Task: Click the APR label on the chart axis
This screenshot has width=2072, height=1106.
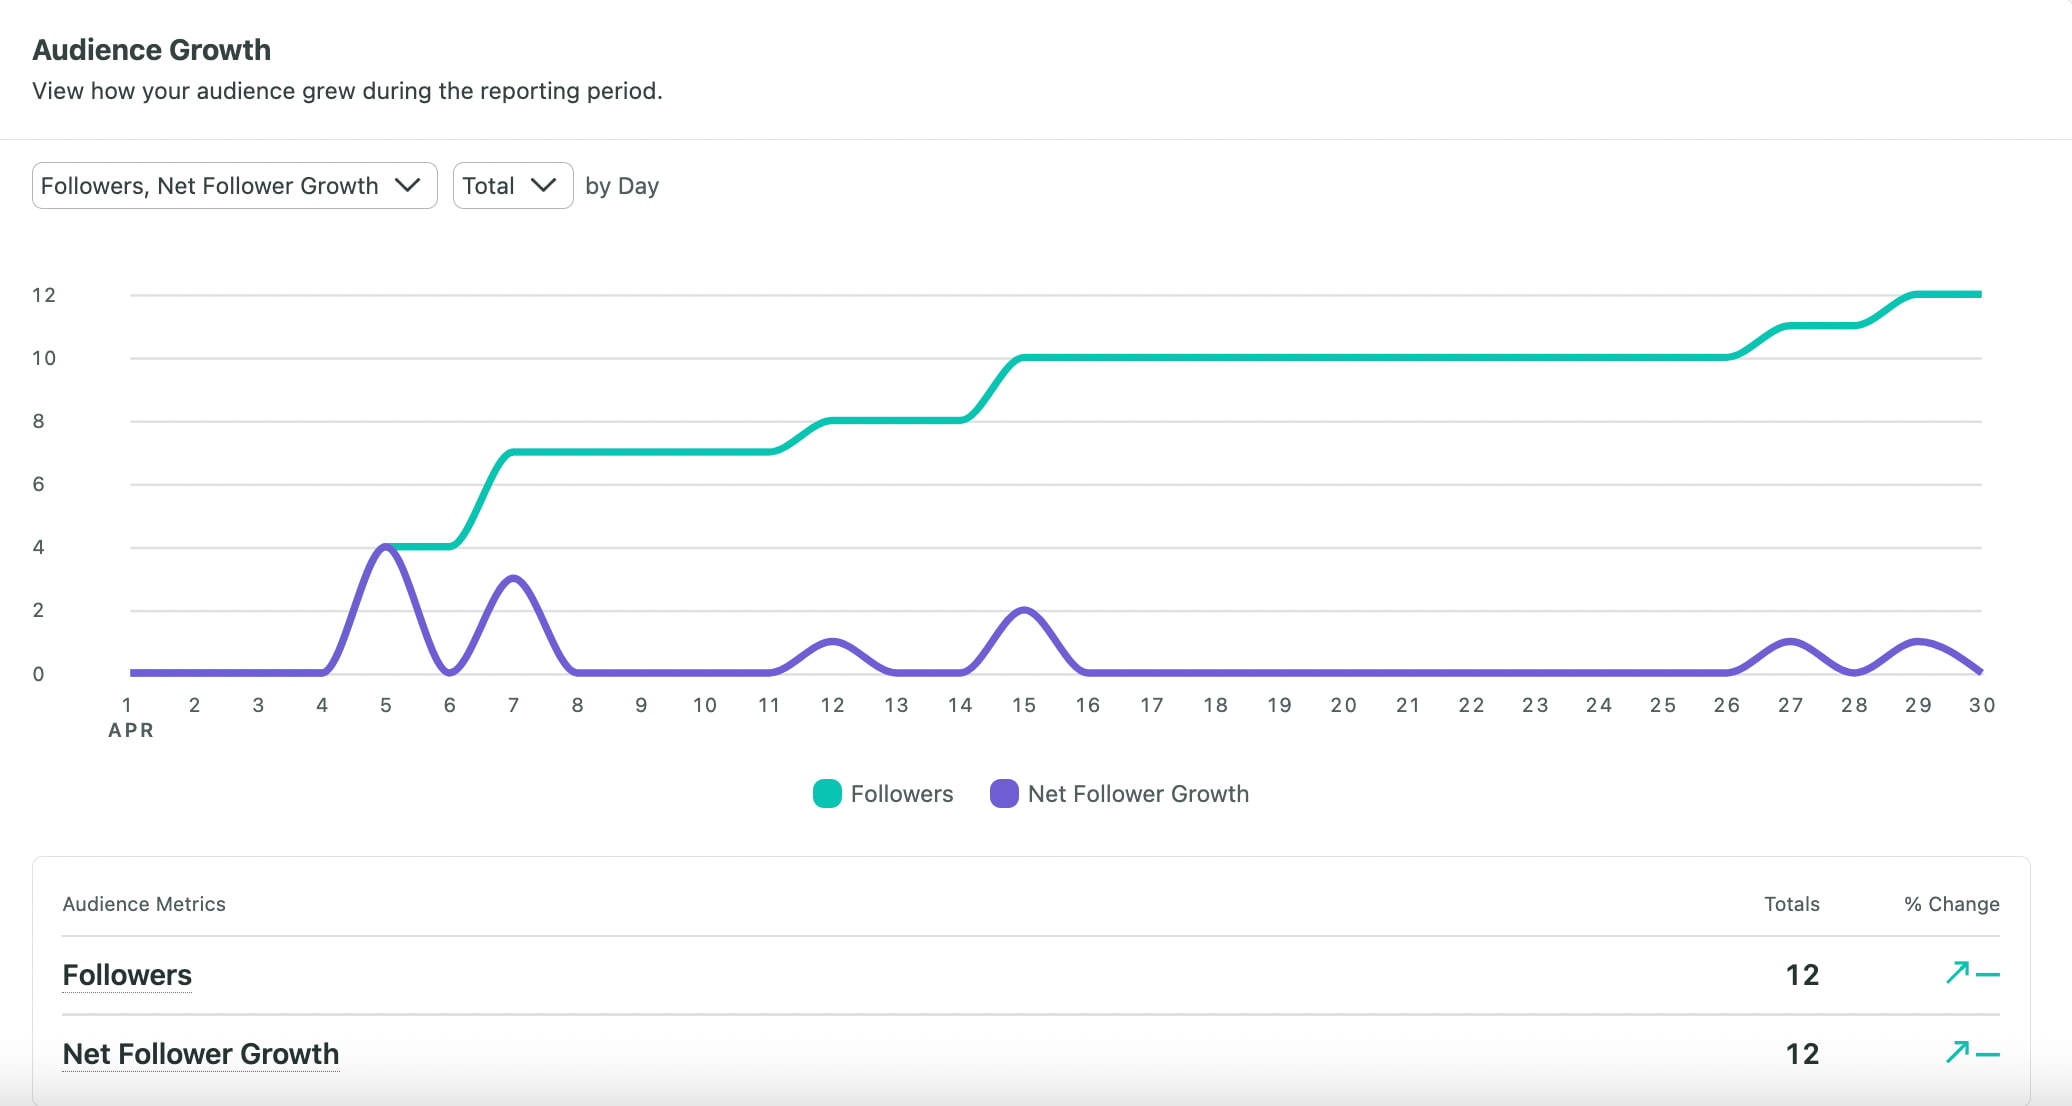Action: [x=130, y=730]
